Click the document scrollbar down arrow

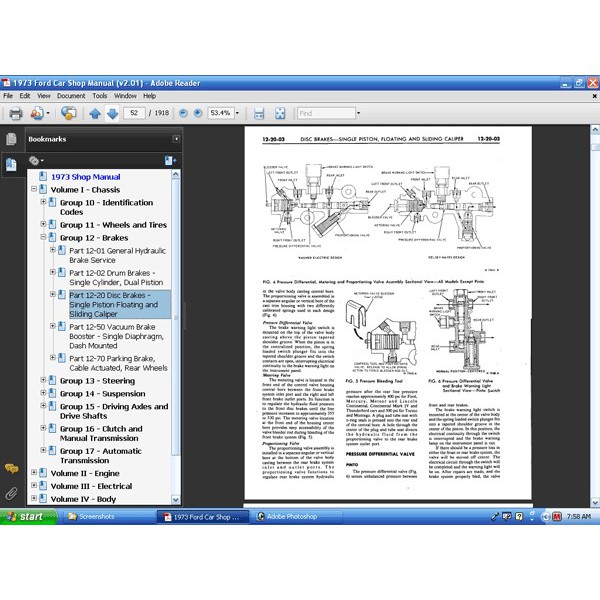point(595,502)
